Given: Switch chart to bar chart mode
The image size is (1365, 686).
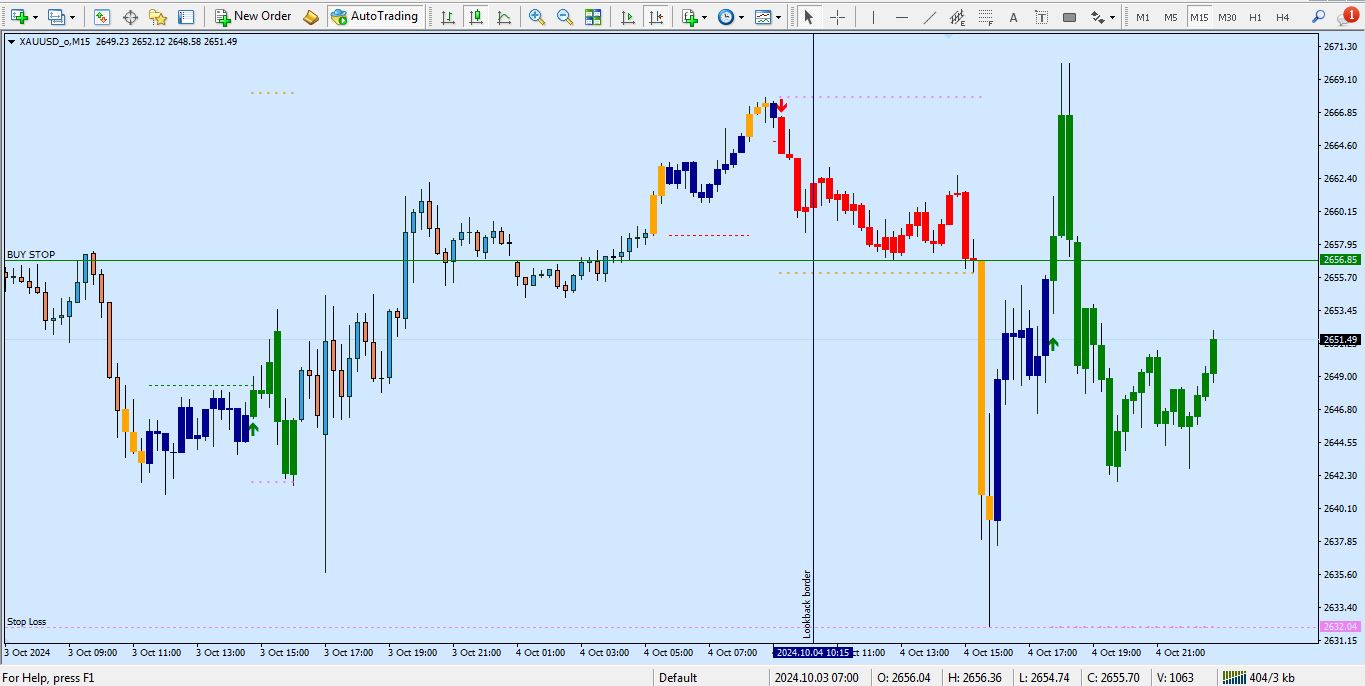Looking at the screenshot, I should click(x=447, y=16).
